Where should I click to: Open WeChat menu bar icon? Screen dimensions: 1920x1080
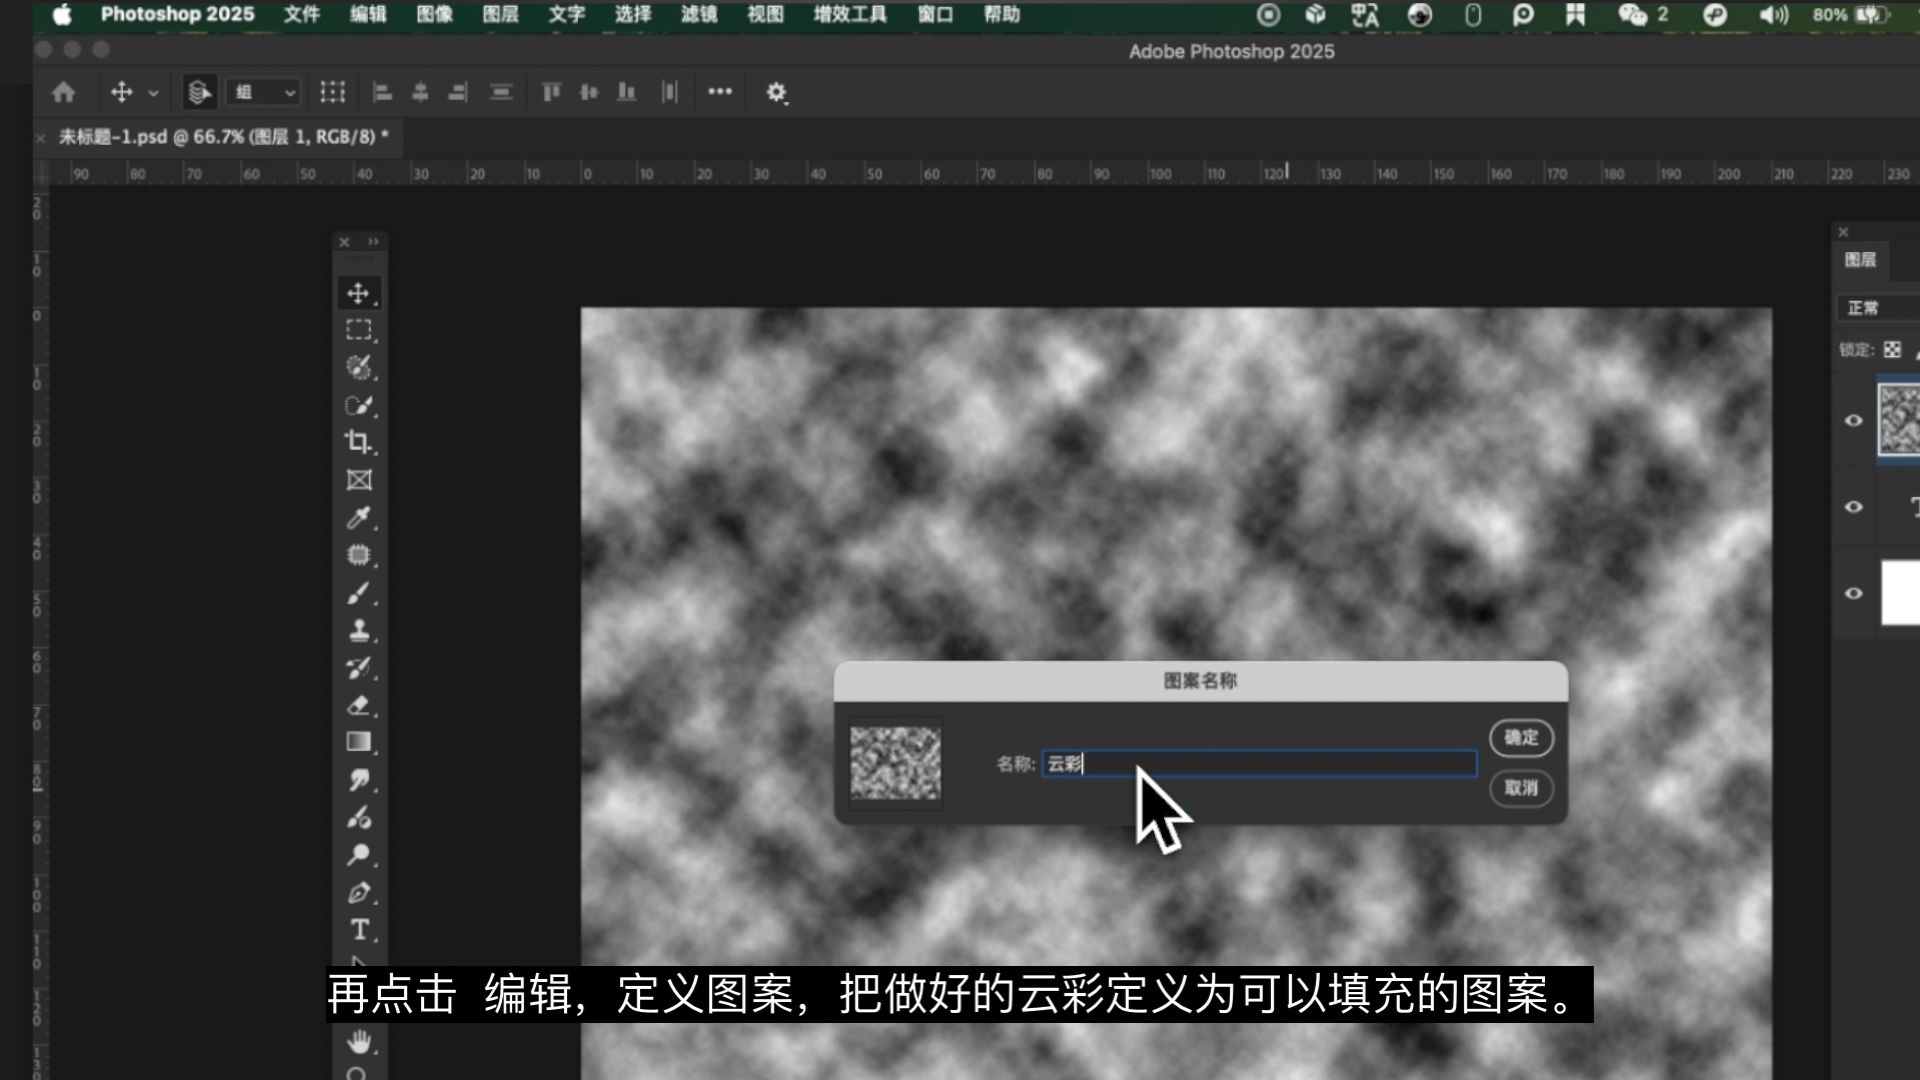click(1633, 14)
